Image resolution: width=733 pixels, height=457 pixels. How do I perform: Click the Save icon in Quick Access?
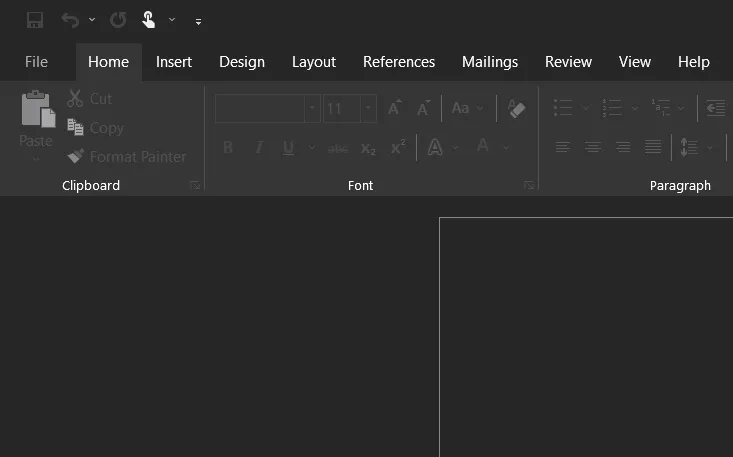coord(35,20)
